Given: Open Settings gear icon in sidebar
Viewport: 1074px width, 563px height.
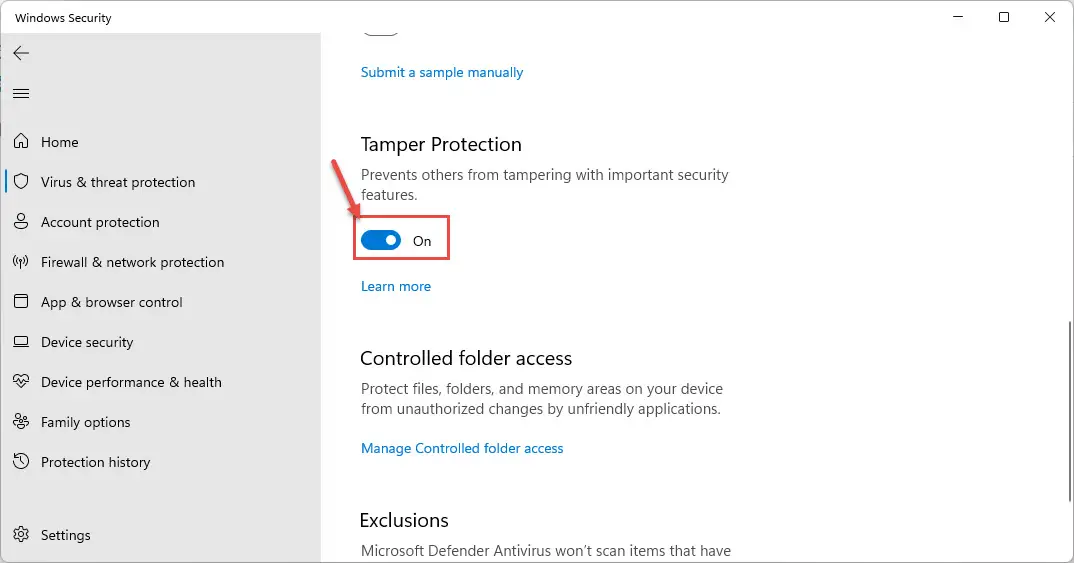Looking at the screenshot, I should pos(21,534).
